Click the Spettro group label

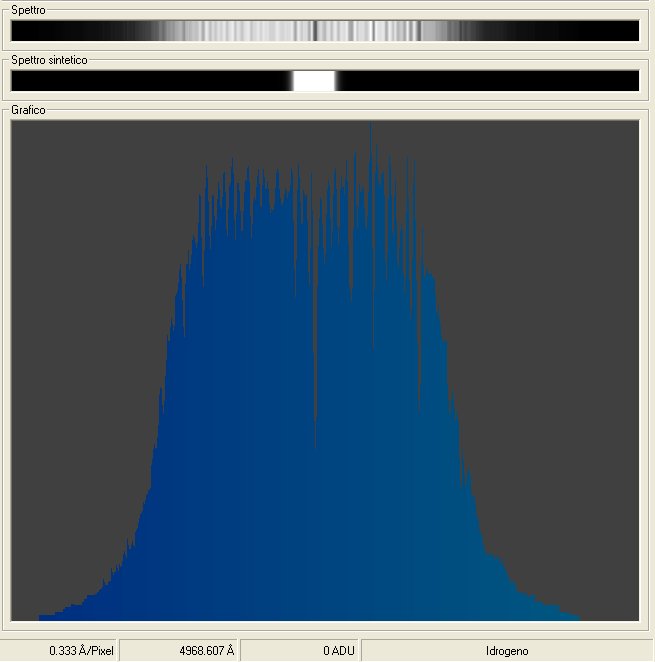(x=28, y=10)
